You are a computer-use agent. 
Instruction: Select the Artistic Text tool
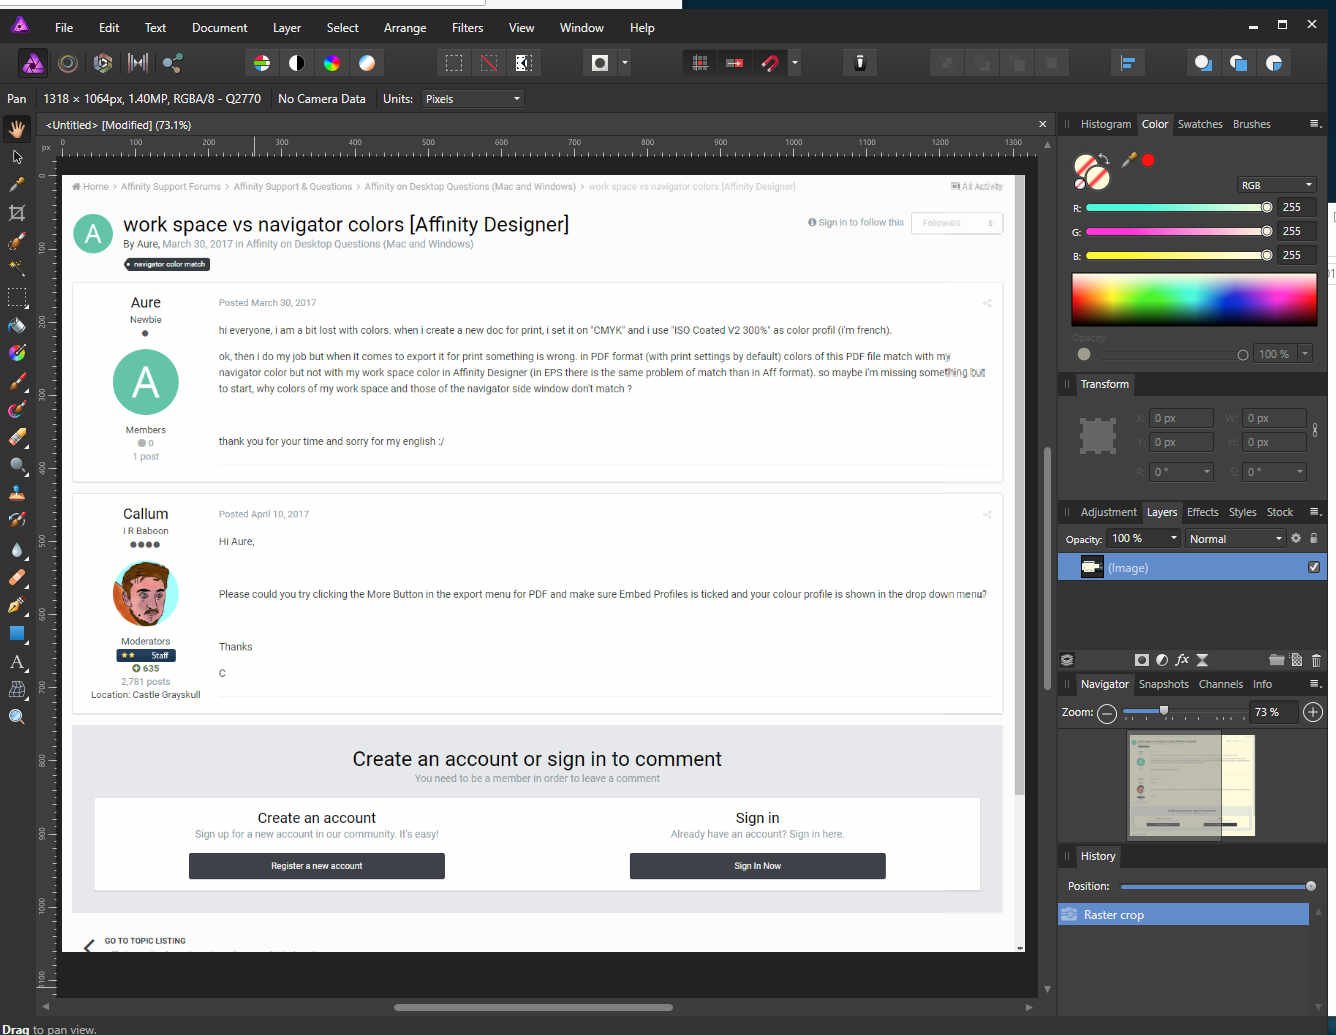pyautogui.click(x=17, y=662)
